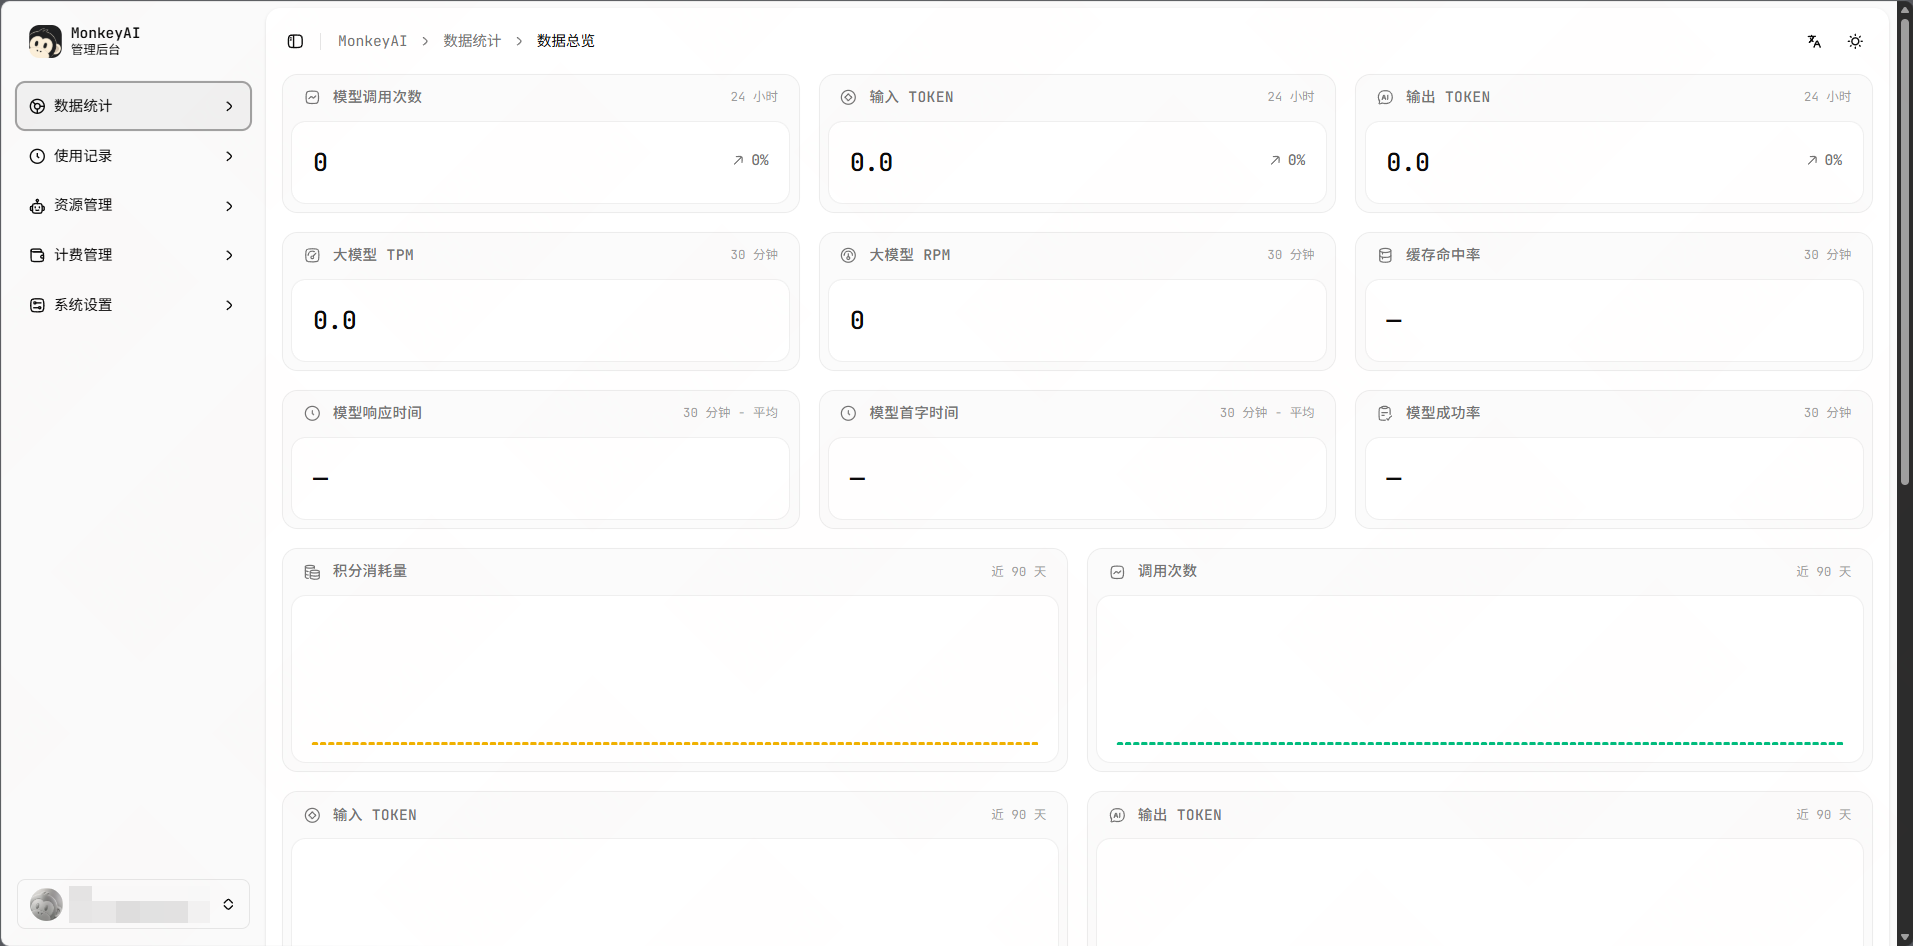Click the 调用次数 chart card icon
The image size is (1913, 946).
(1117, 572)
